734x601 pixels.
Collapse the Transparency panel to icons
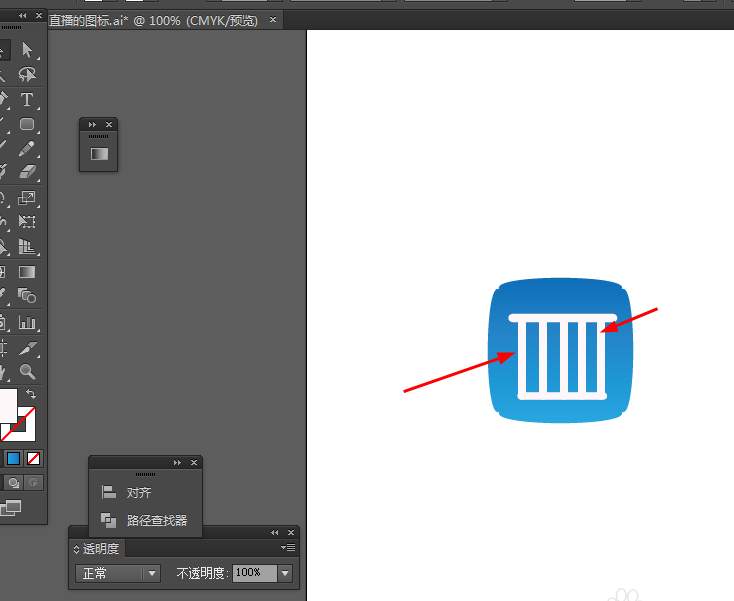pyautogui.click(x=275, y=533)
